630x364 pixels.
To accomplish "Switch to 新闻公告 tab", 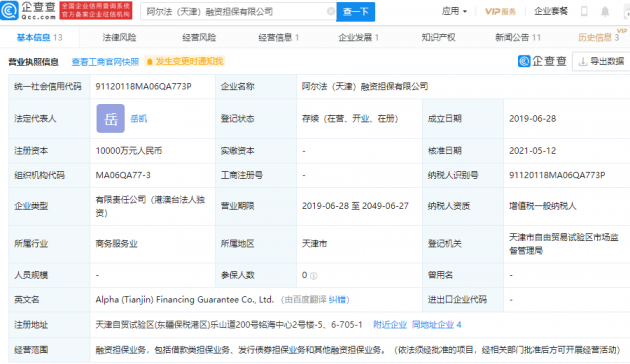I will [x=518, y=37].
